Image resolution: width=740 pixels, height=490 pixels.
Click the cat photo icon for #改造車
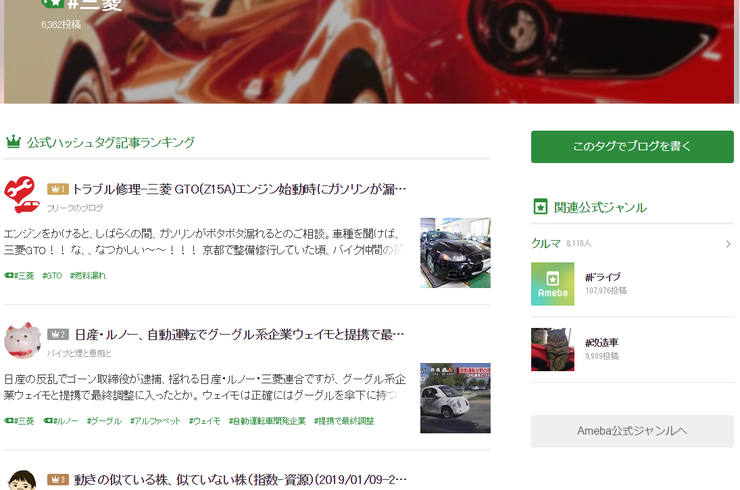pos(552,349)
